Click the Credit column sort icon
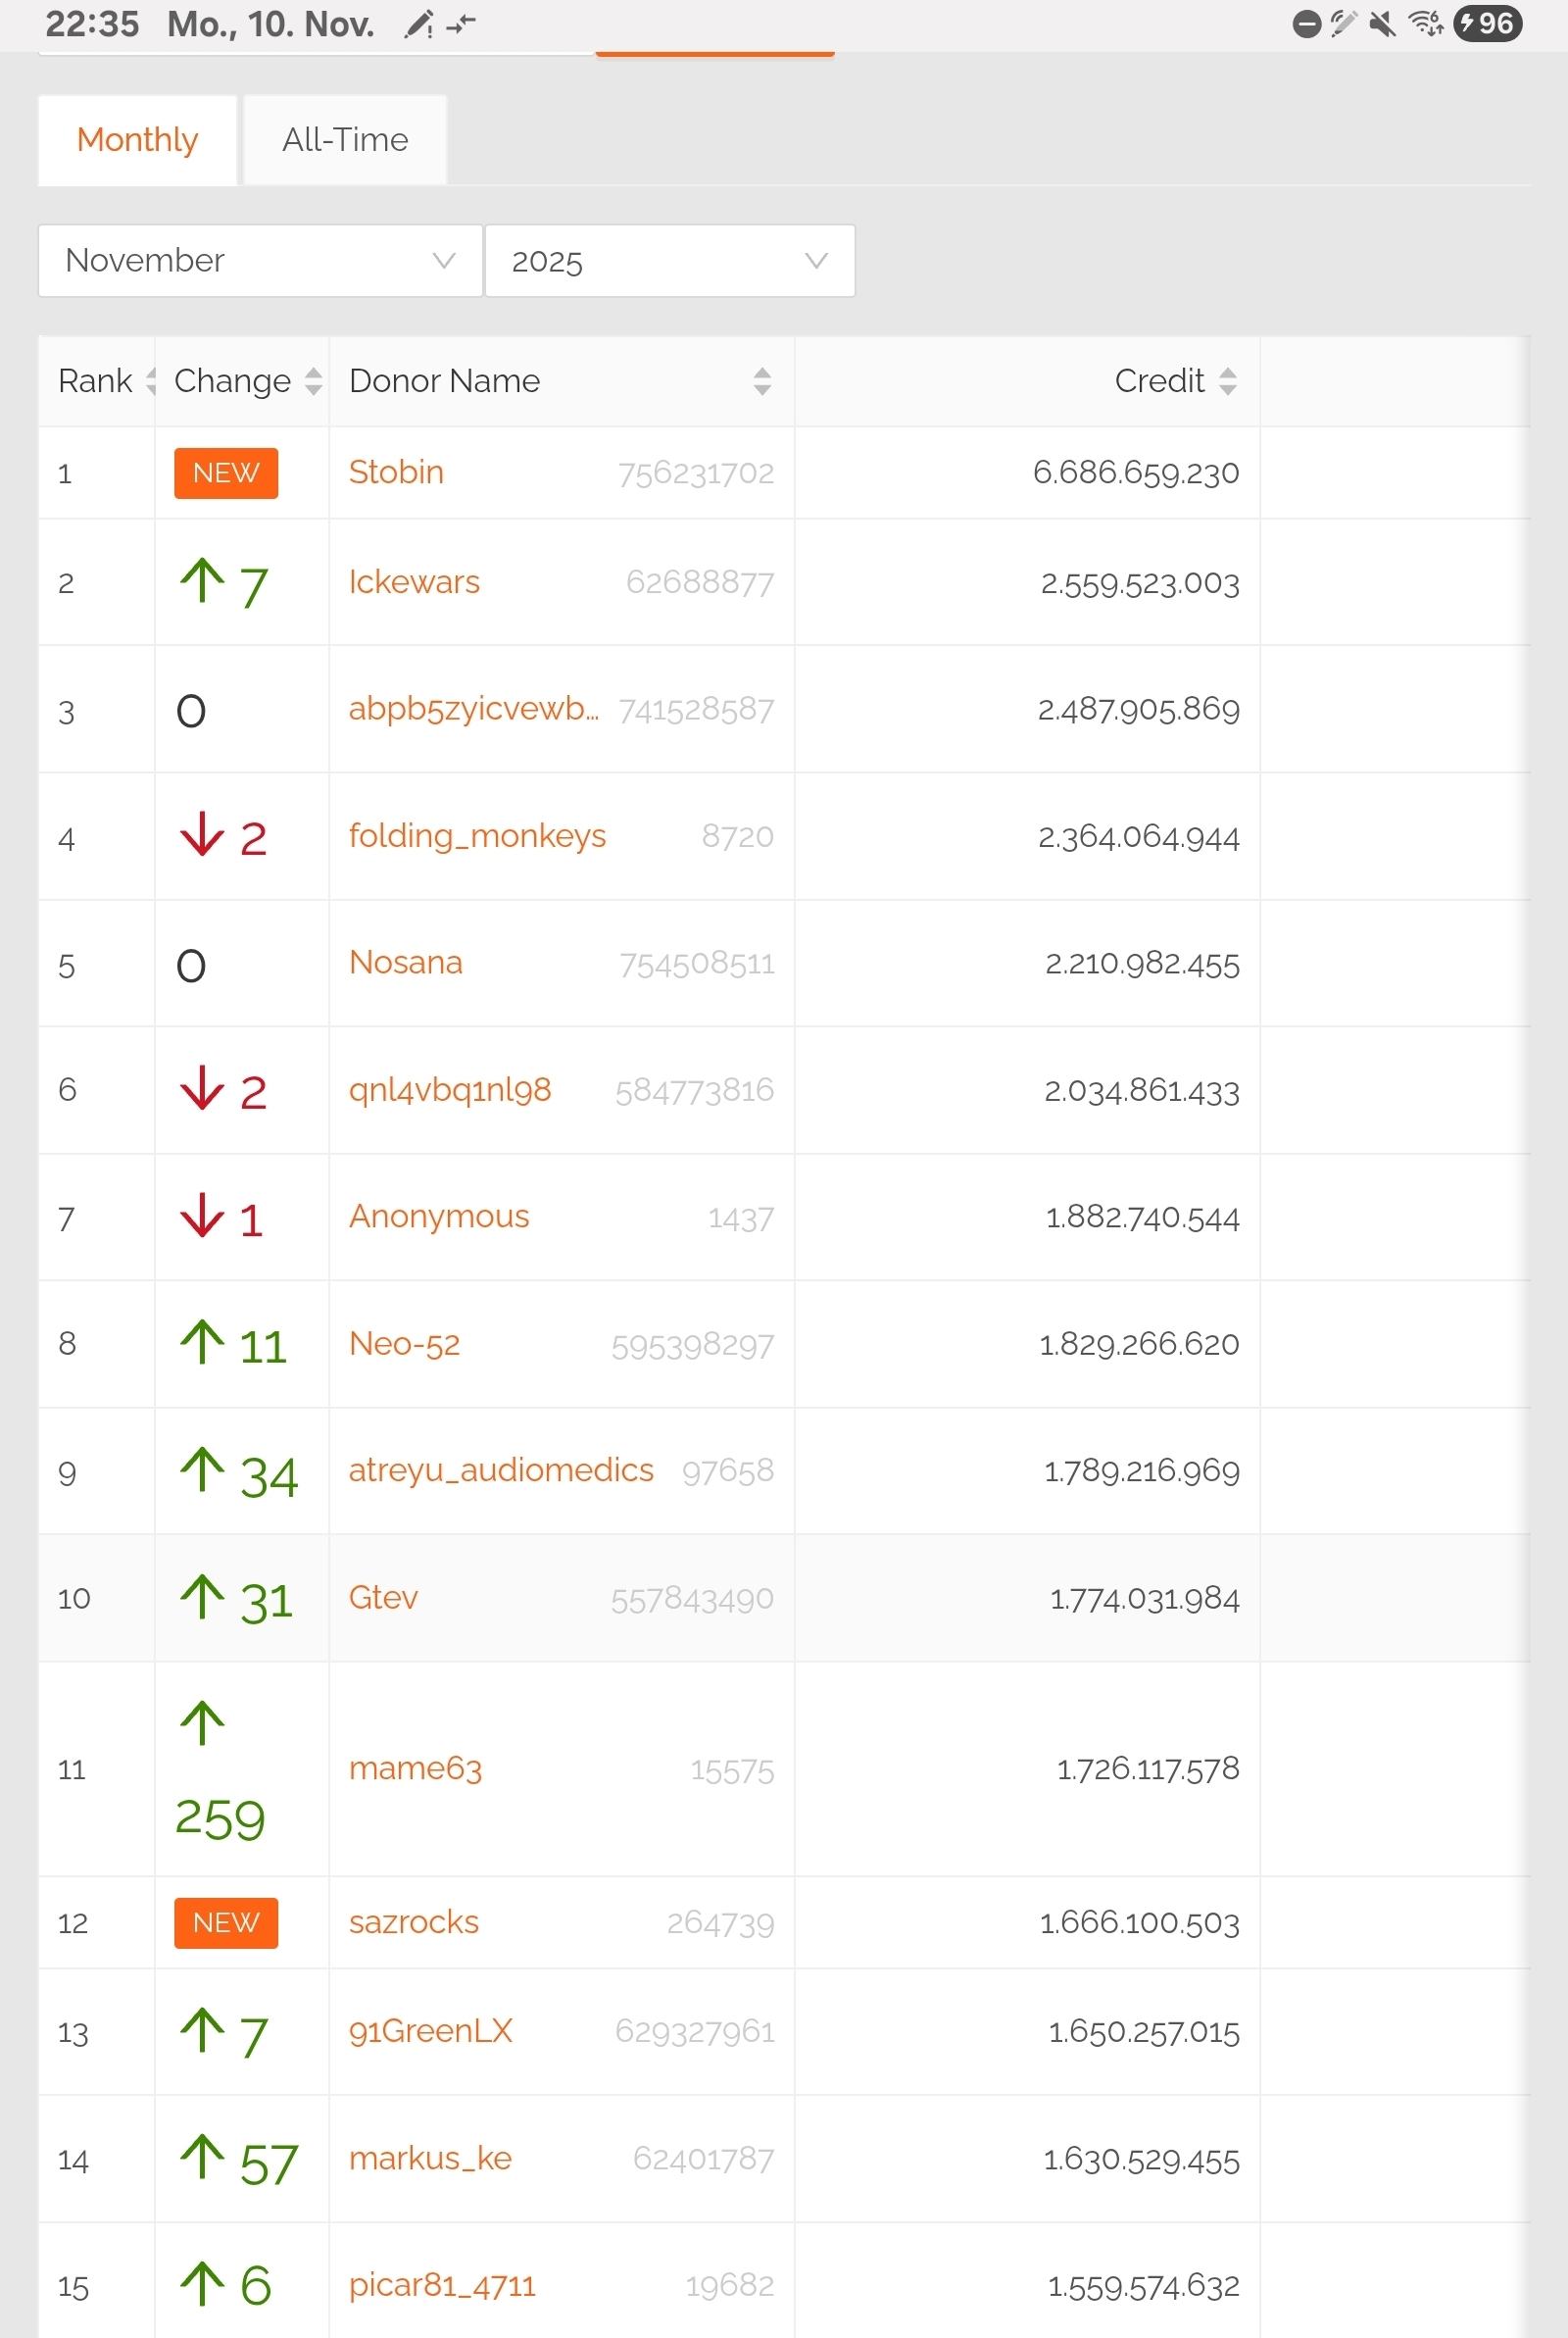Viewport: 1568px width, 2338px height. point(1228,381)
